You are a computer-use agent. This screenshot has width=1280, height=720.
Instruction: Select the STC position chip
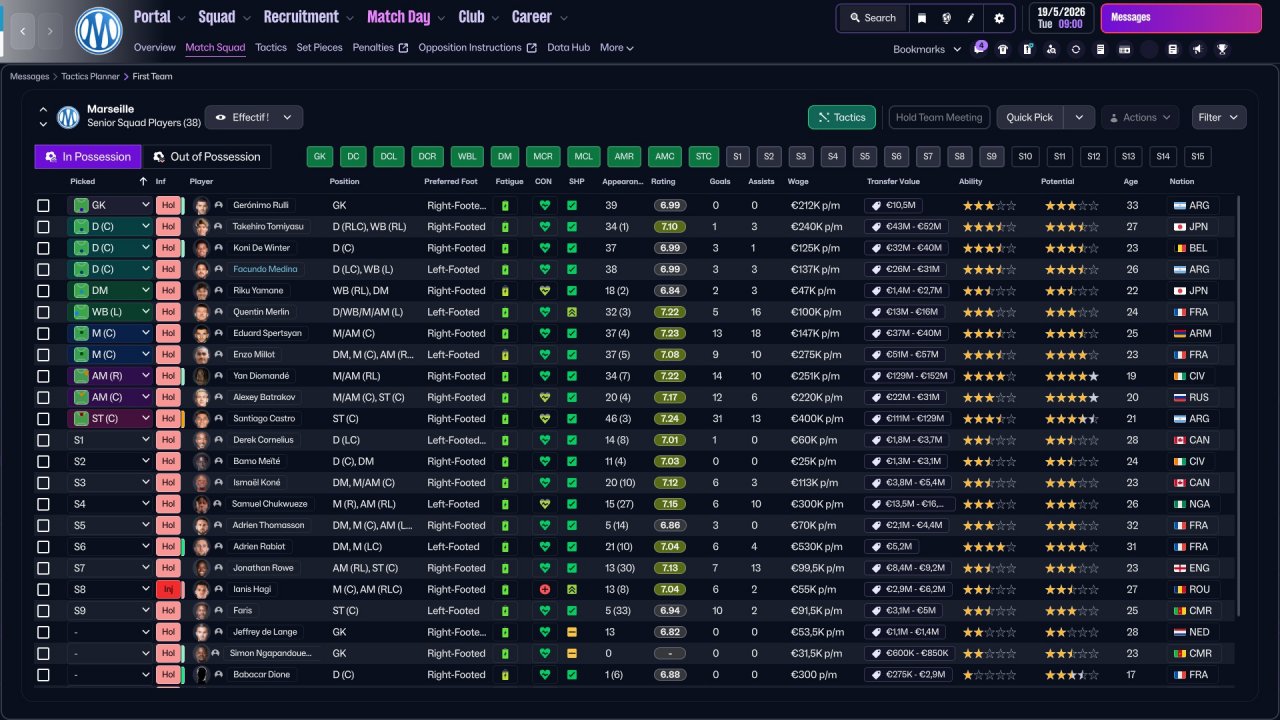click(x=704, y=156)
